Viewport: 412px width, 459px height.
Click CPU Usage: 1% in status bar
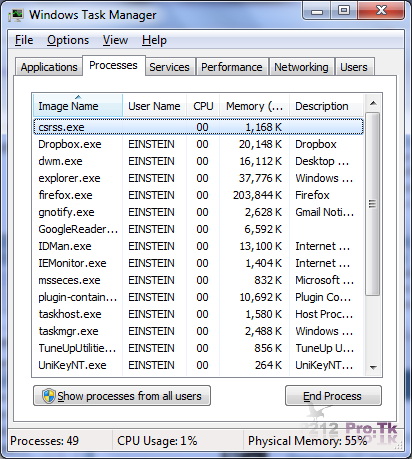pos(157,441)
